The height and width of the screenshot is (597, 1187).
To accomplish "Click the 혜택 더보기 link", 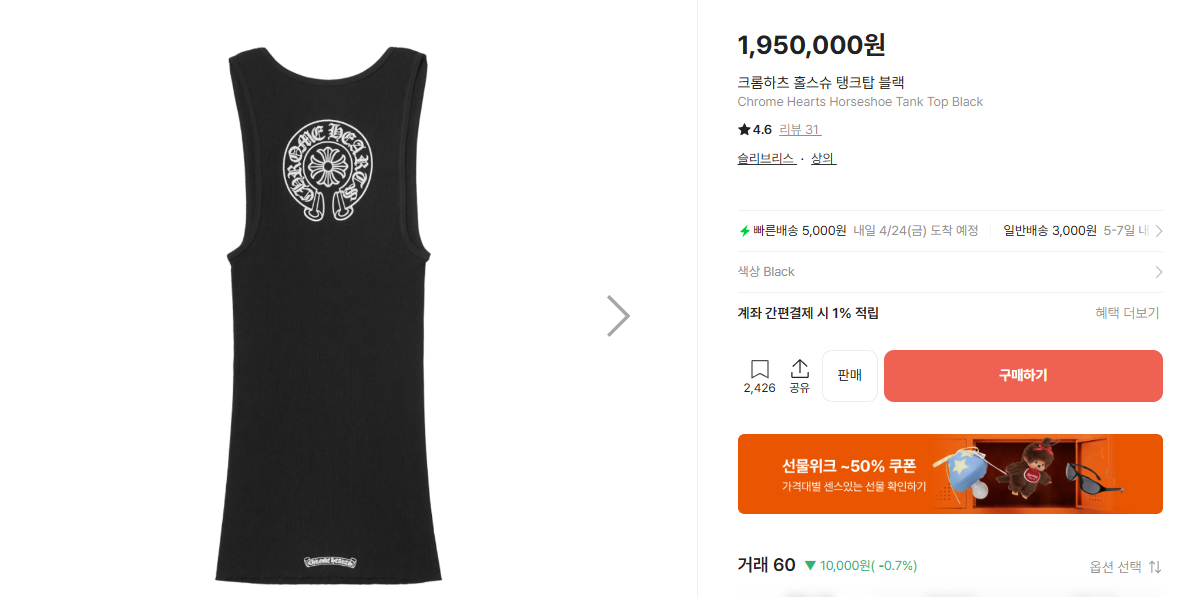I will (x=1127, y=313).
